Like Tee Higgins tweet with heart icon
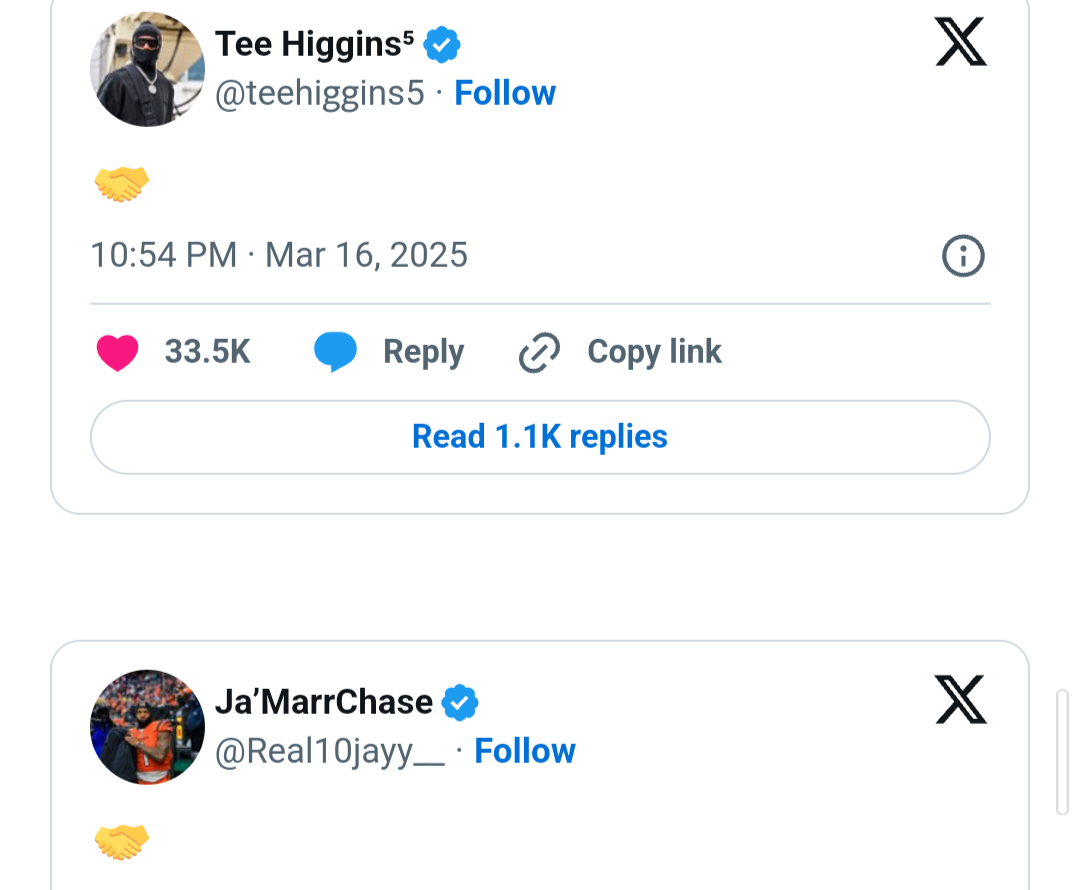This screenshot has height=890, width=1080. pos(117,352)
